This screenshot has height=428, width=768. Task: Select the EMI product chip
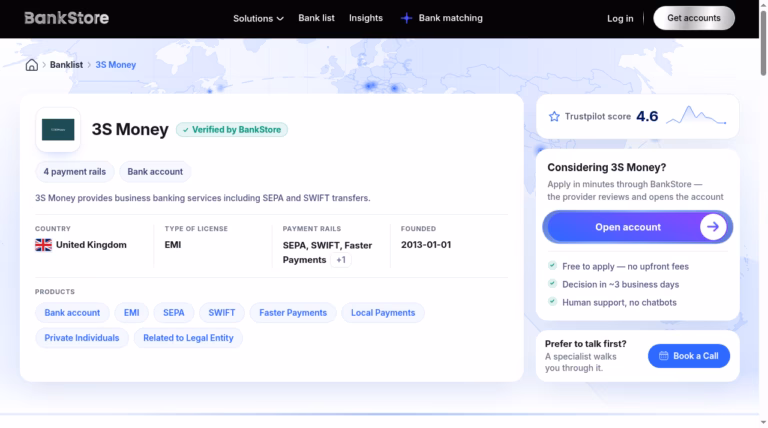pos(131,313)
